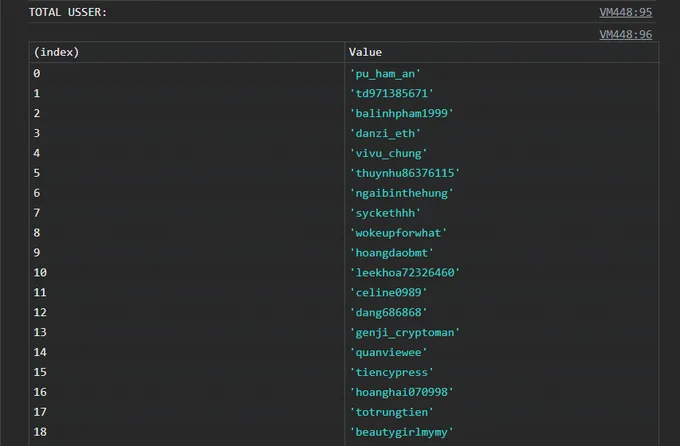Click index cell 1
Viewport: 680px width, 446px height.
click(186, 93)
